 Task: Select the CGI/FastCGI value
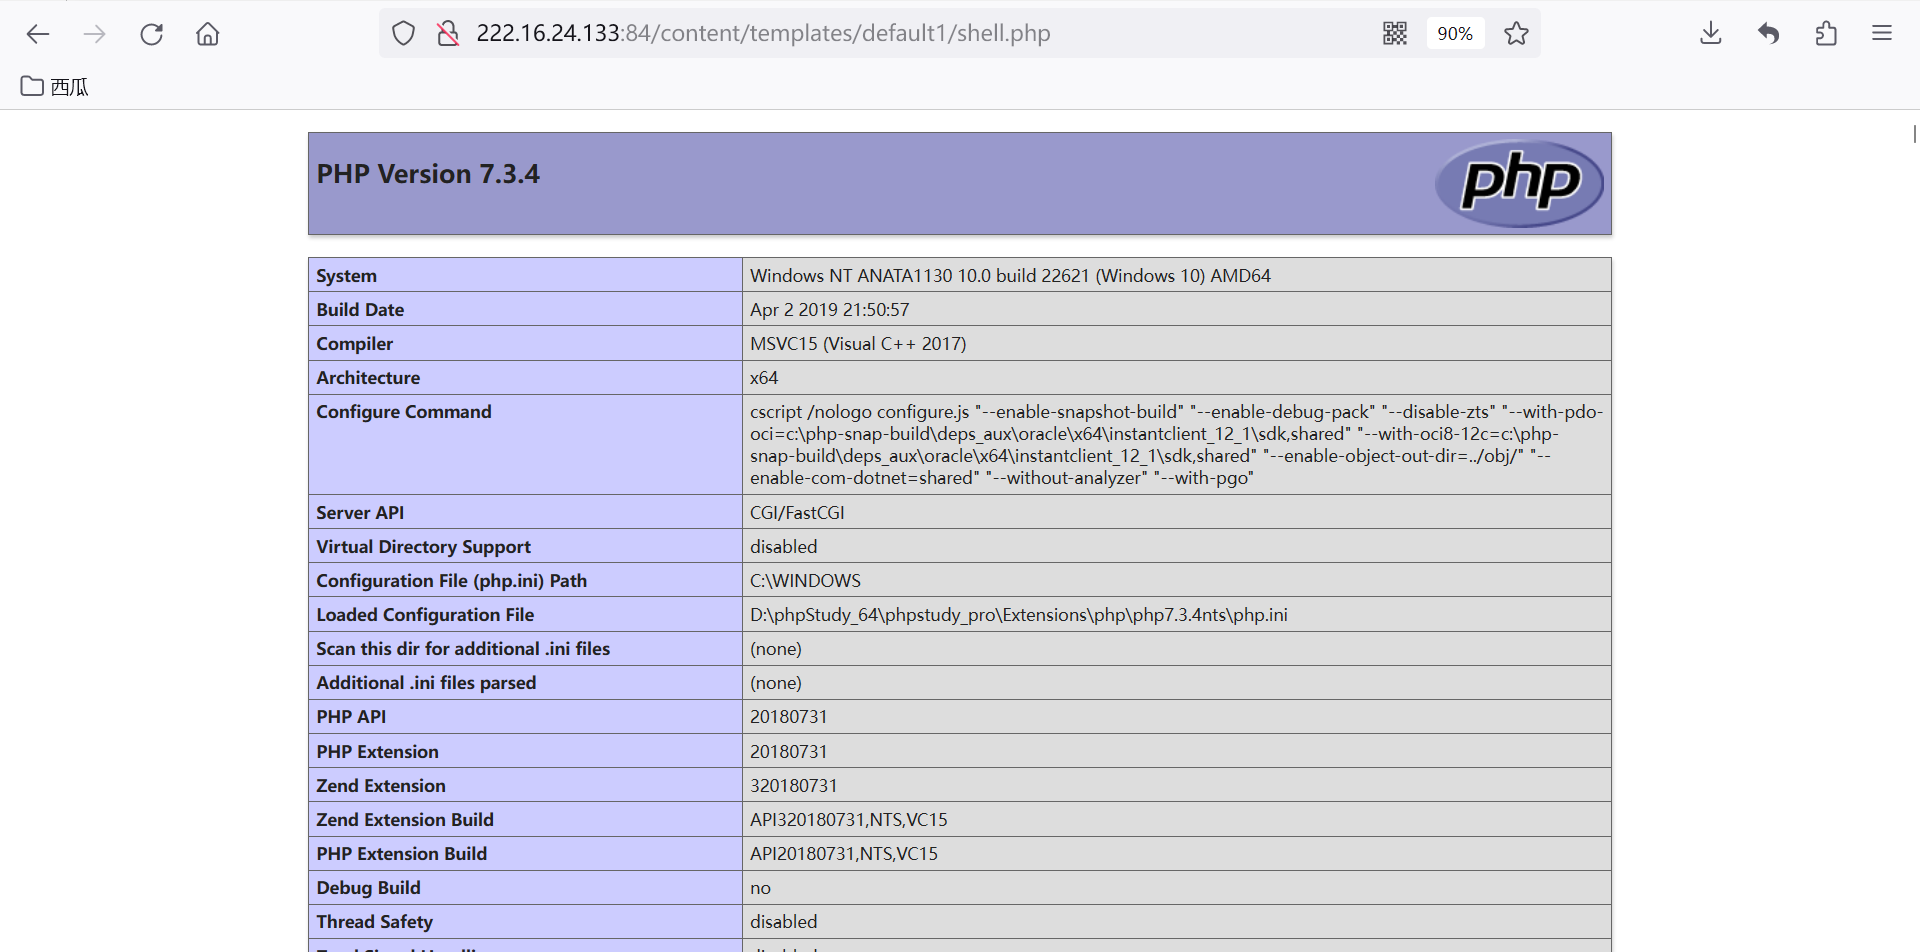point(797,513)
